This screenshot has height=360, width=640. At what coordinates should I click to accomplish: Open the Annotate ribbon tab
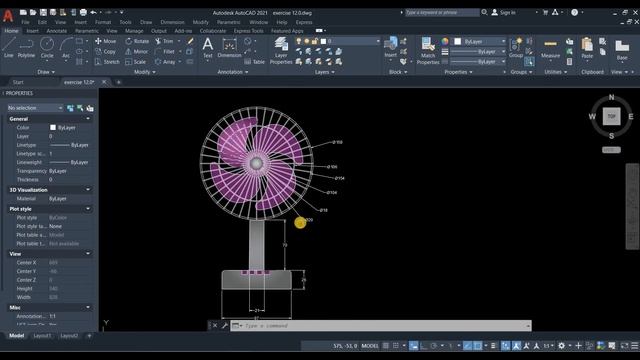[56, 31]
